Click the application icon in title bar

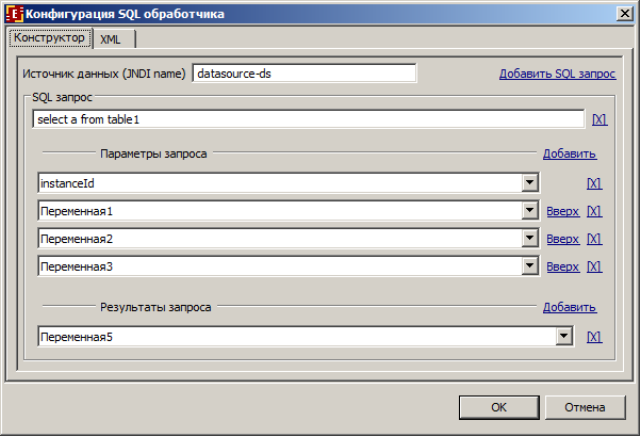(x=15, y=14)
